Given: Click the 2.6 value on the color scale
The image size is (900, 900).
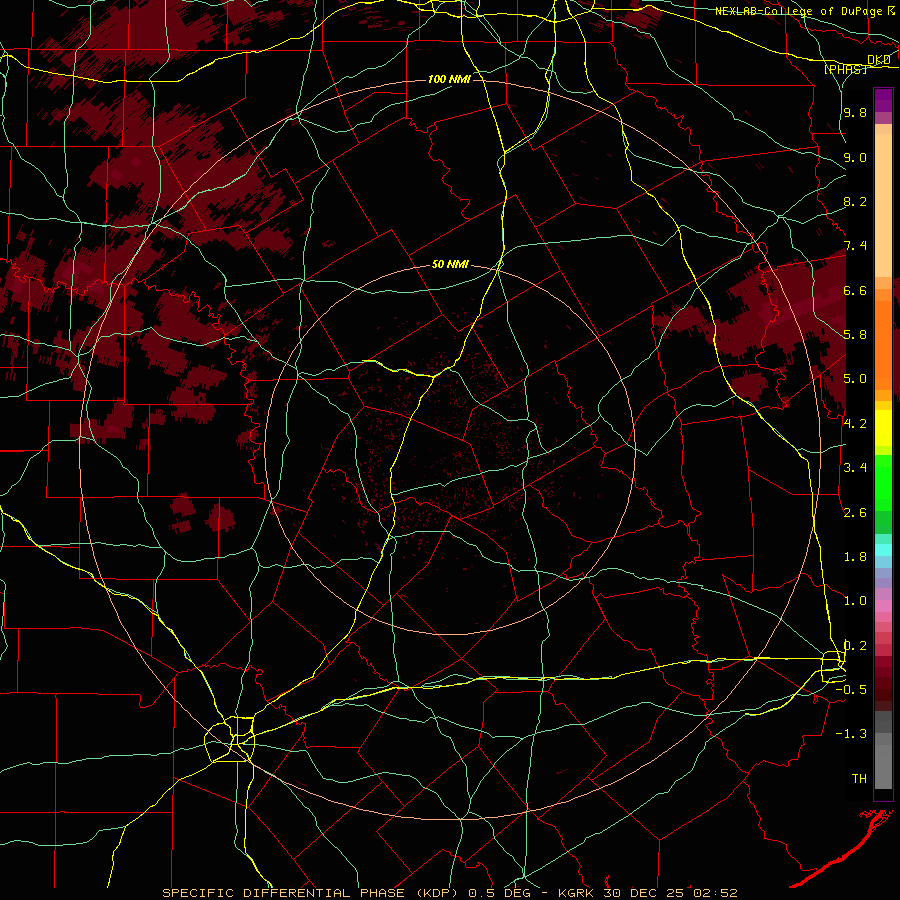Looking at the screenshot, I should 855,512.
